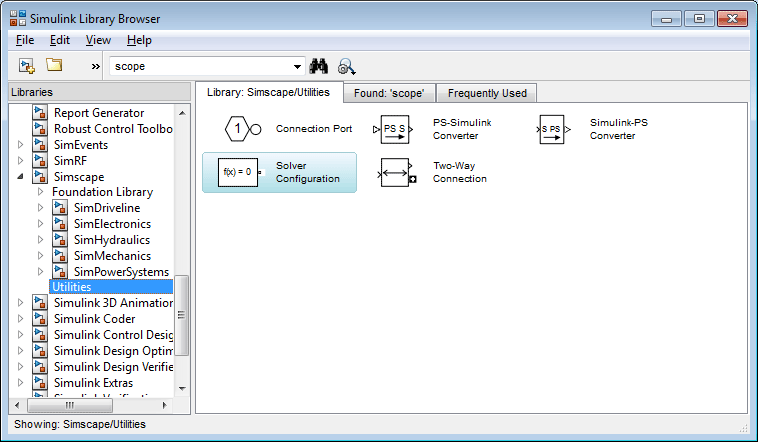Screen dimensions: 758x442
Task: Click the horizontal scroll right arrow
Action: (165, 405)
